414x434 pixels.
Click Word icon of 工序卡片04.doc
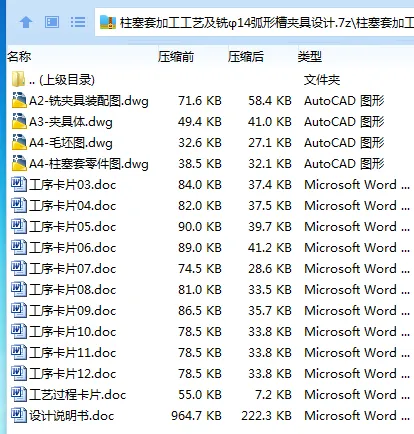(x=19, y=205)
